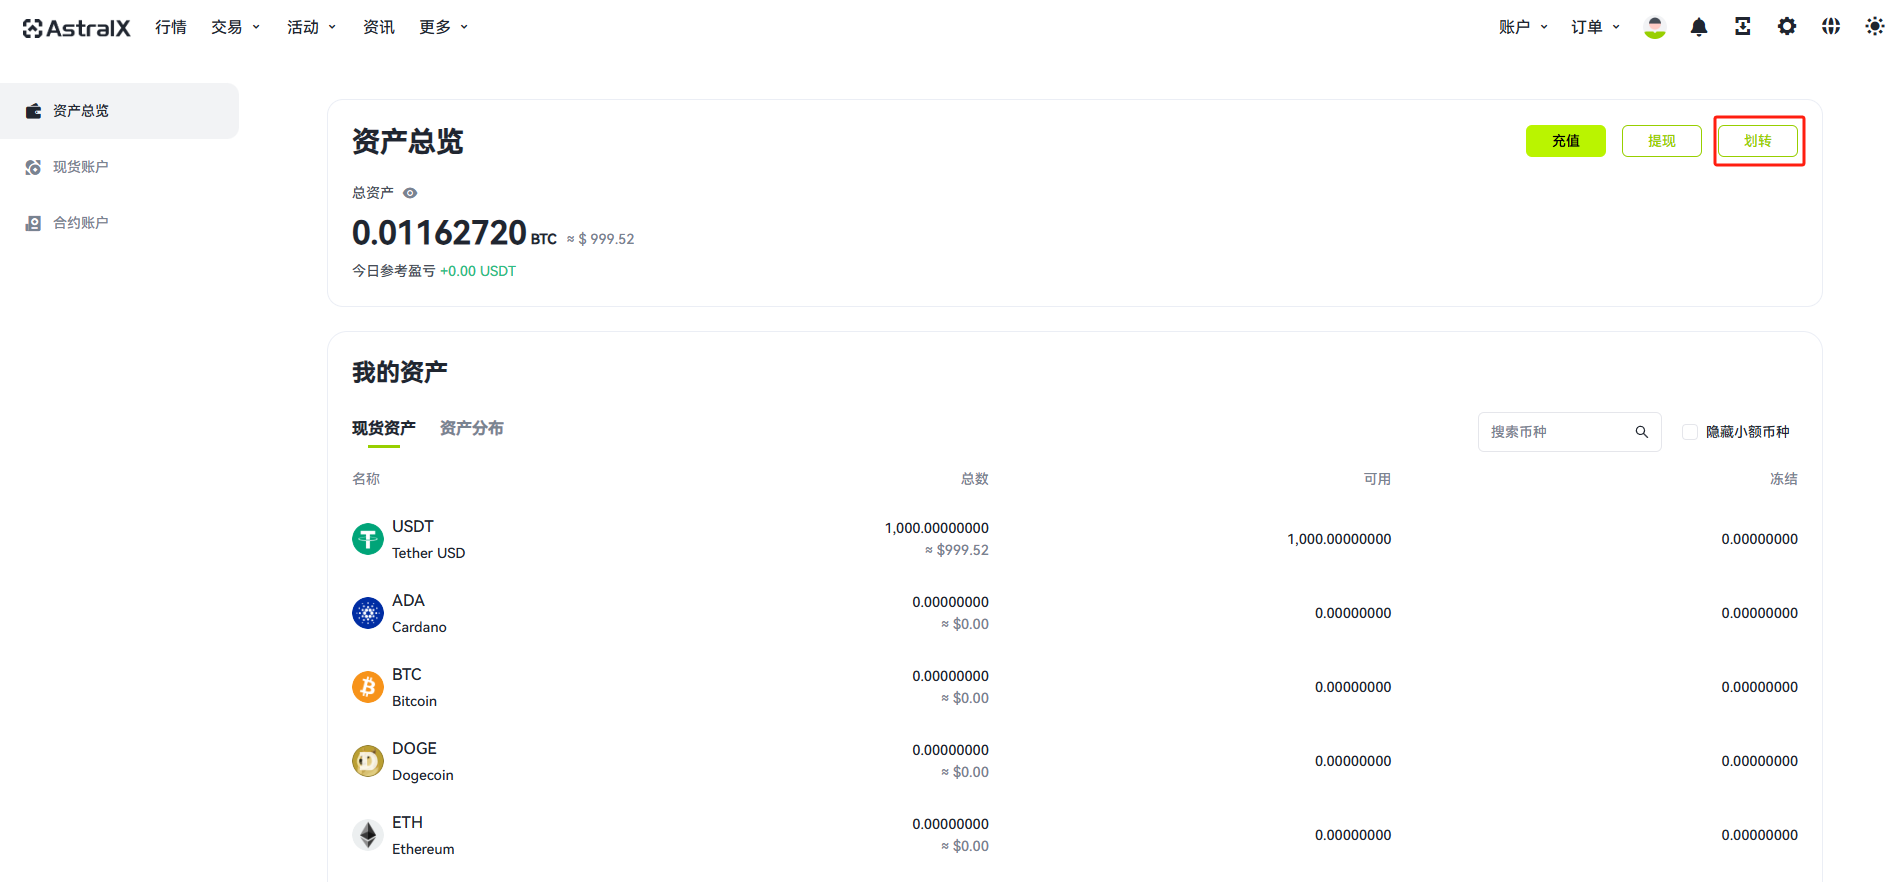Click the ETH Ethereum coin icon
The image size is (1898, 882).
click(x=368, y=835)
